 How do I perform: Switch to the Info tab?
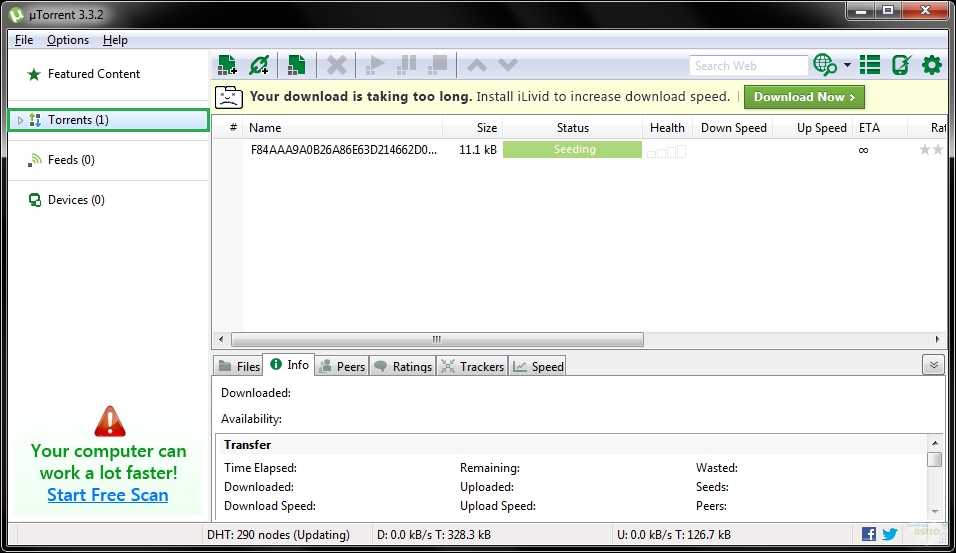[289, 365]
